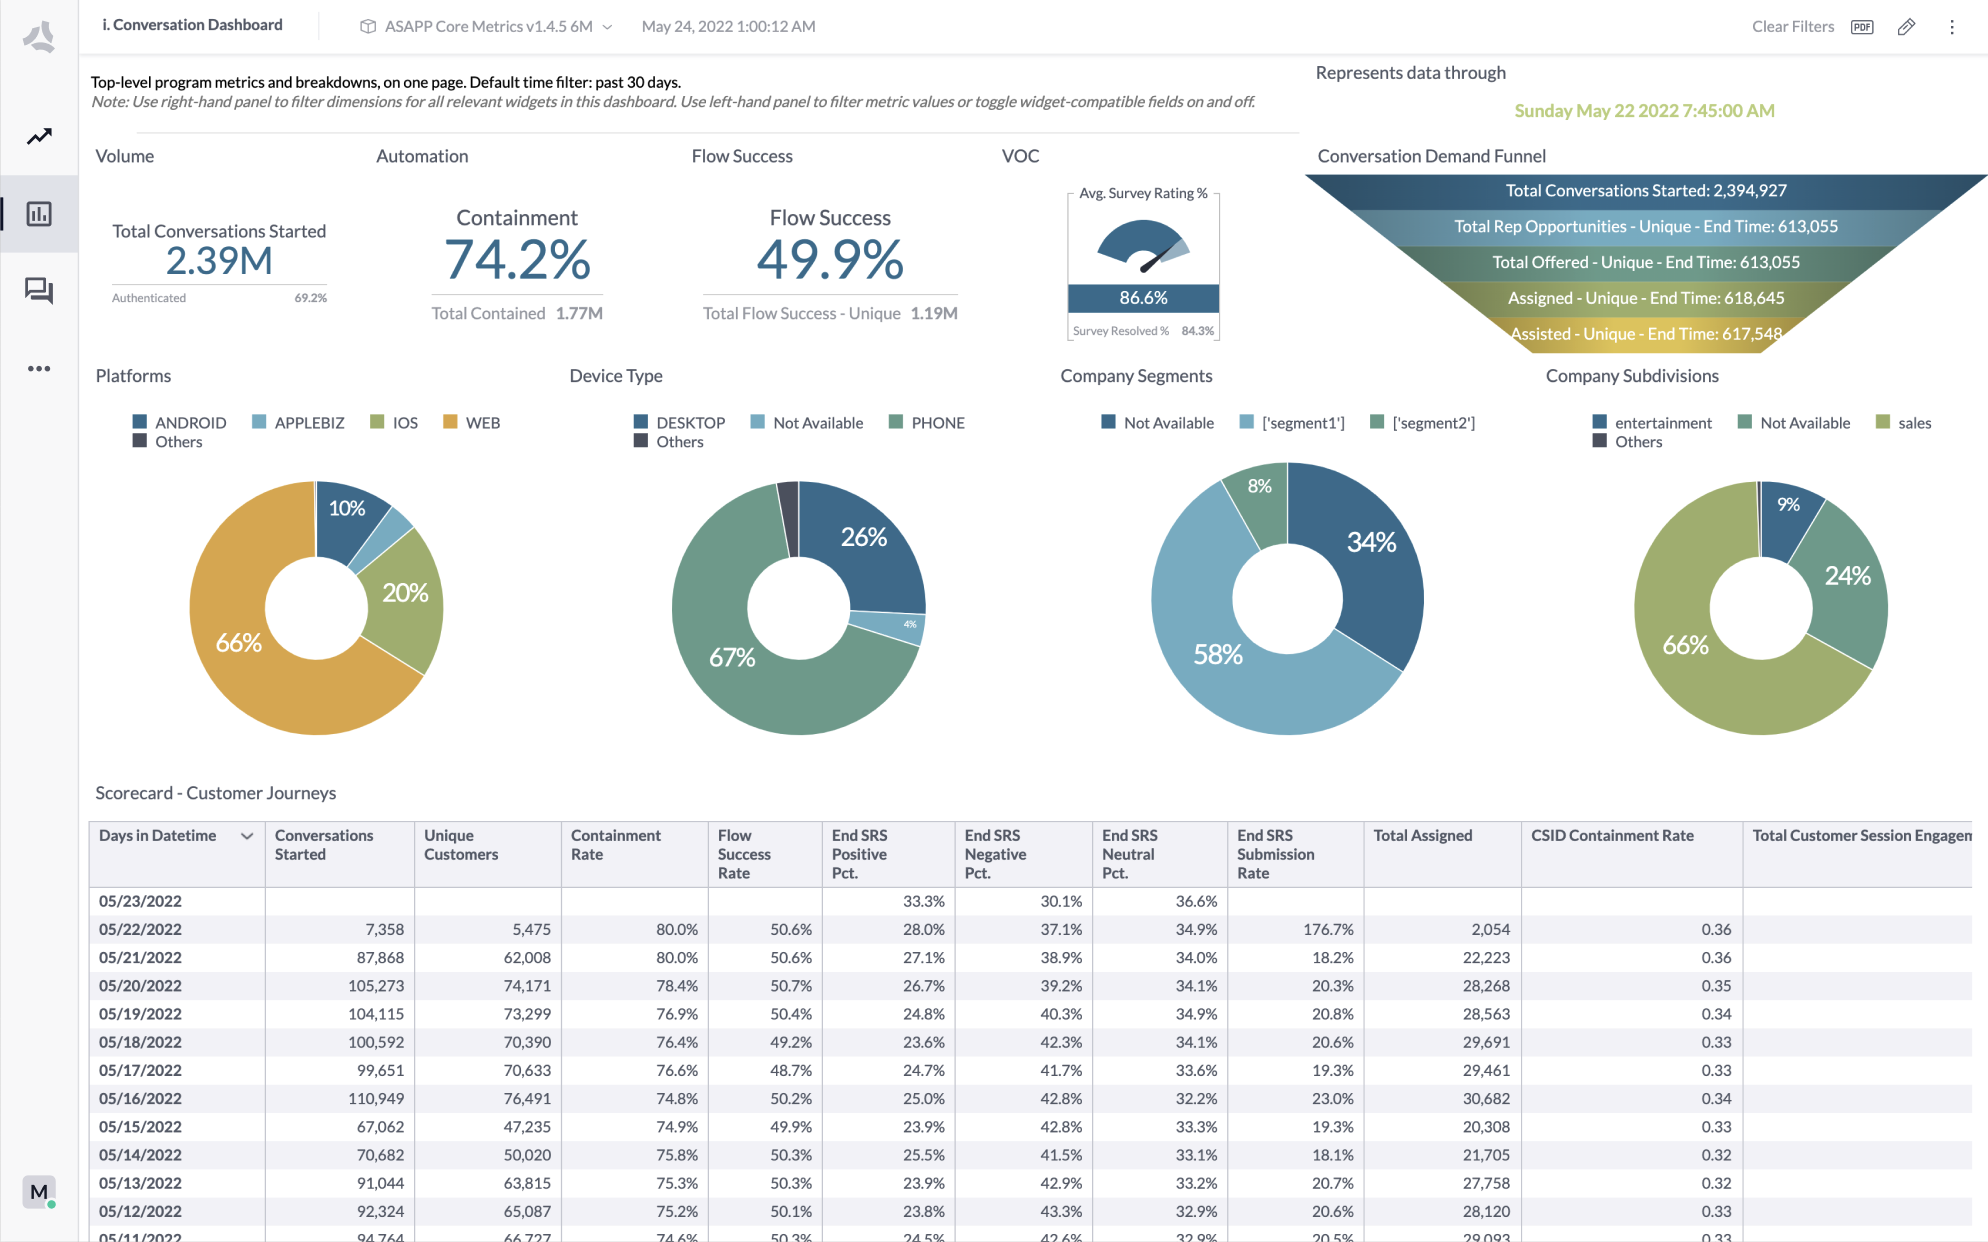The width and height of the screenshot is (1988, 1242).
Task: Toggle ANDROID legend item in Platforms
Action: point(190,423)
